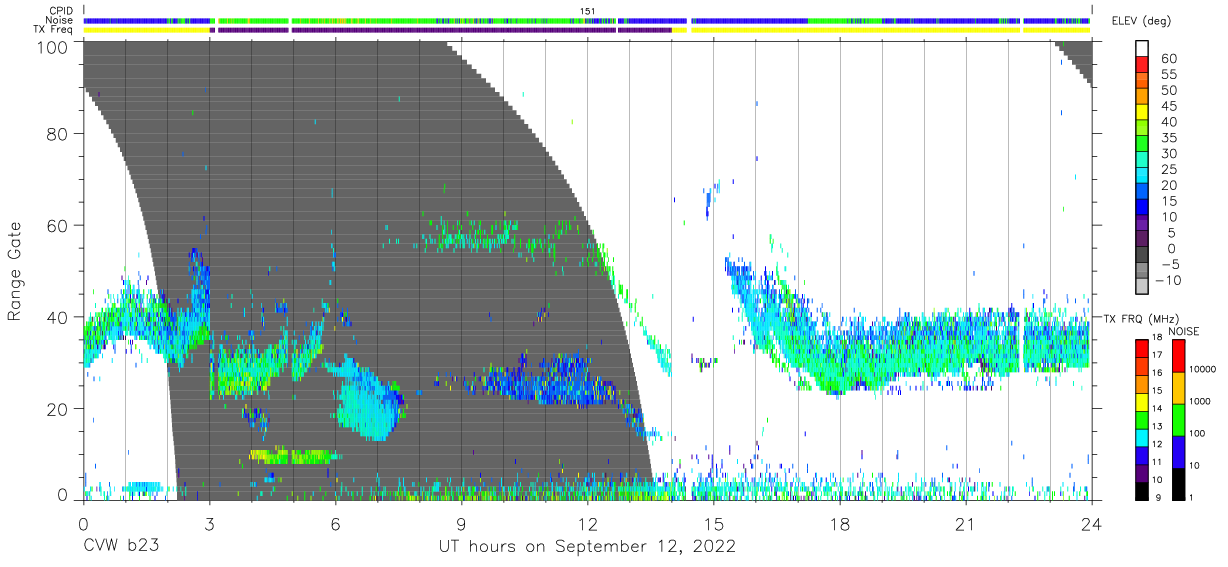Select the white top segment of the ELEV bar
This screenshot has height=567, width=1228.
(x=1141, y=48)
